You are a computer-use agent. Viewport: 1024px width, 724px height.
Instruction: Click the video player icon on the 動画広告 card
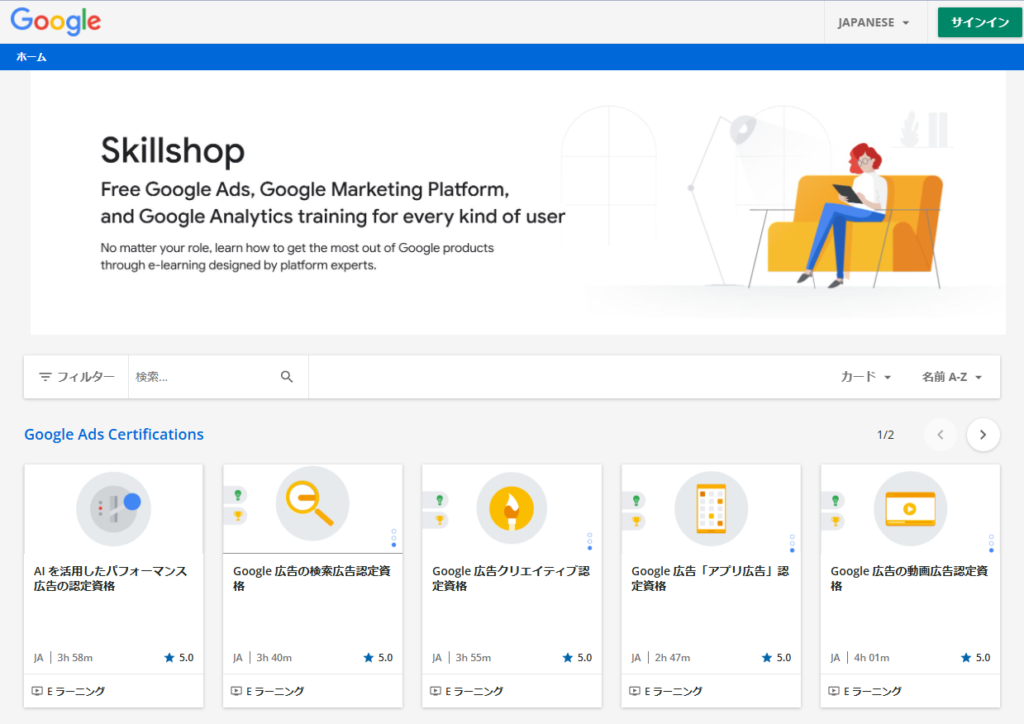910,509
